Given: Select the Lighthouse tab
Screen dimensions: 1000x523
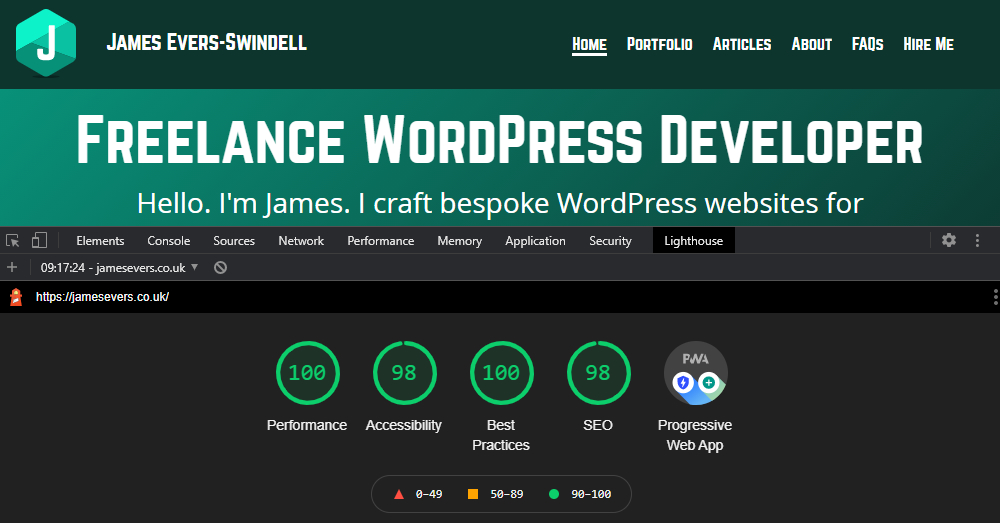Looking at the screenshot, I should point(694,240).
